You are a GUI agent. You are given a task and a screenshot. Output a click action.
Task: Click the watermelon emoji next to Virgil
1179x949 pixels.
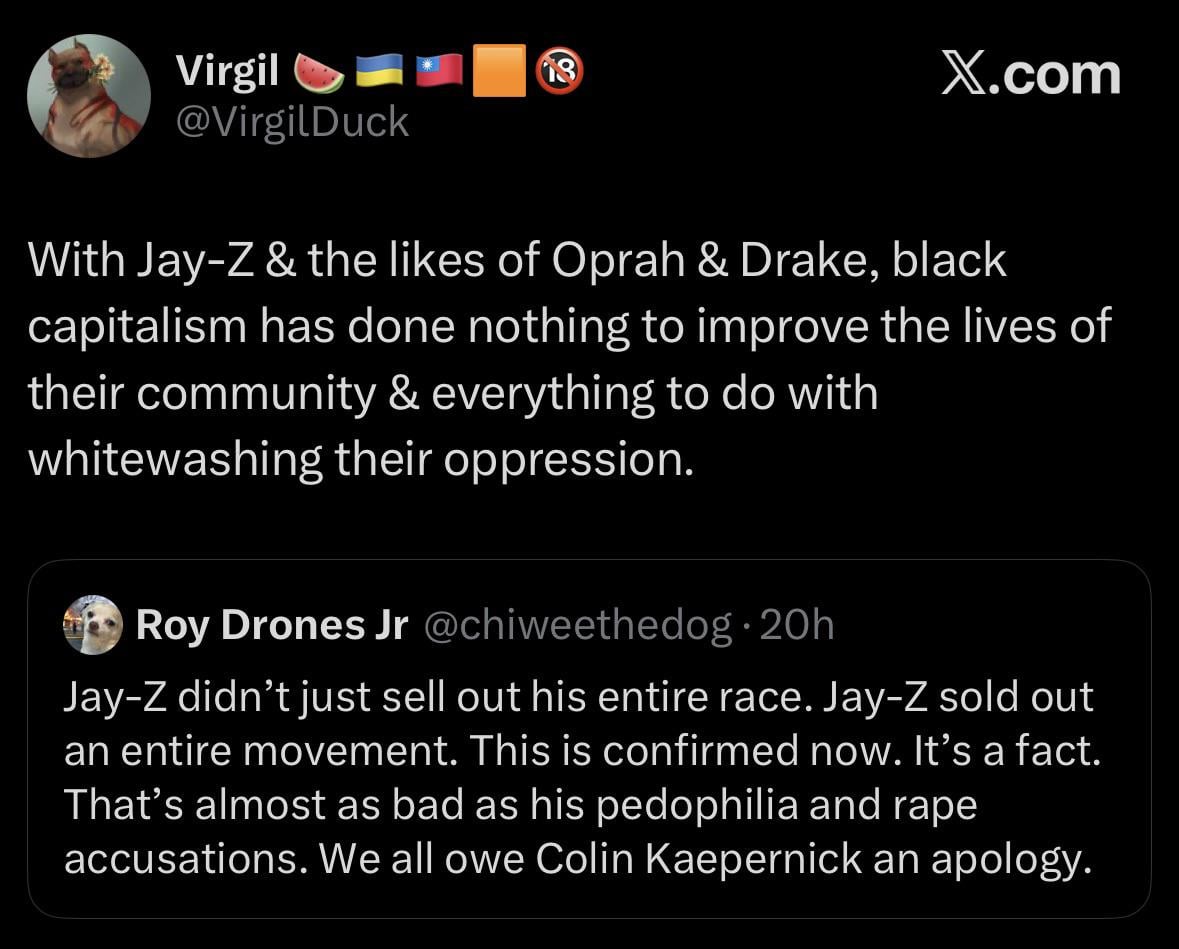coord(318,73)
